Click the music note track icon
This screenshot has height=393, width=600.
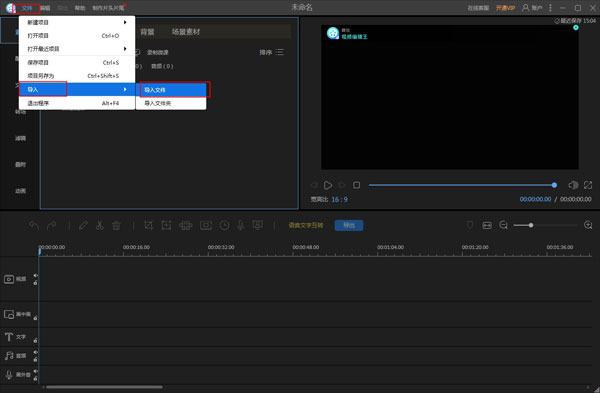coord(9,355)
